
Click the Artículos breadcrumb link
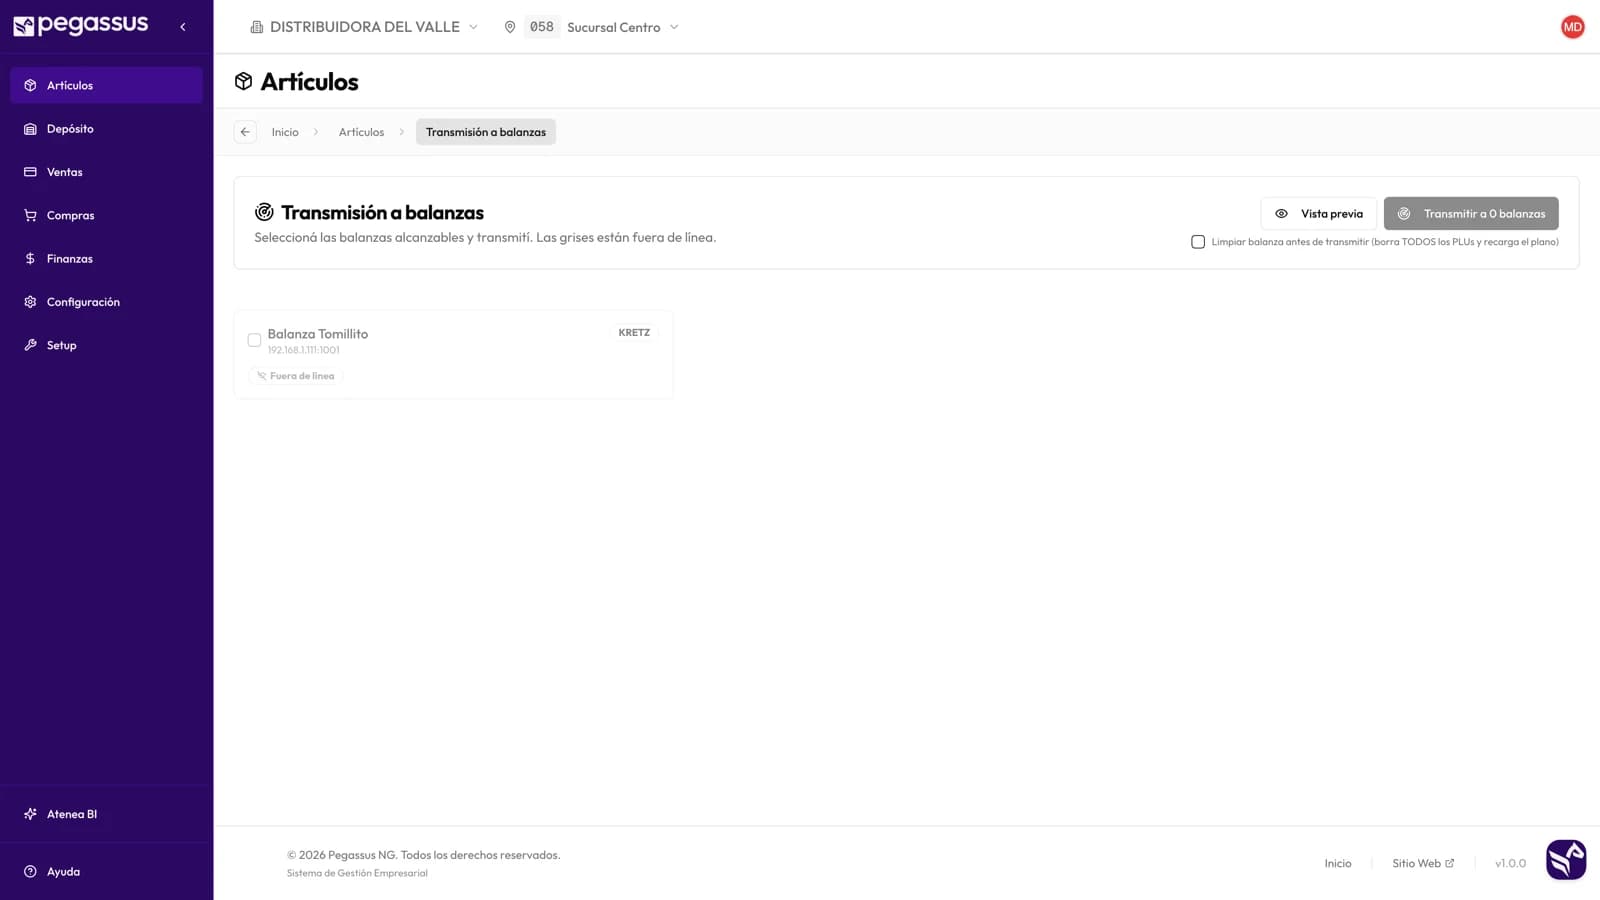pyautogui.click(x=361, y=132)
